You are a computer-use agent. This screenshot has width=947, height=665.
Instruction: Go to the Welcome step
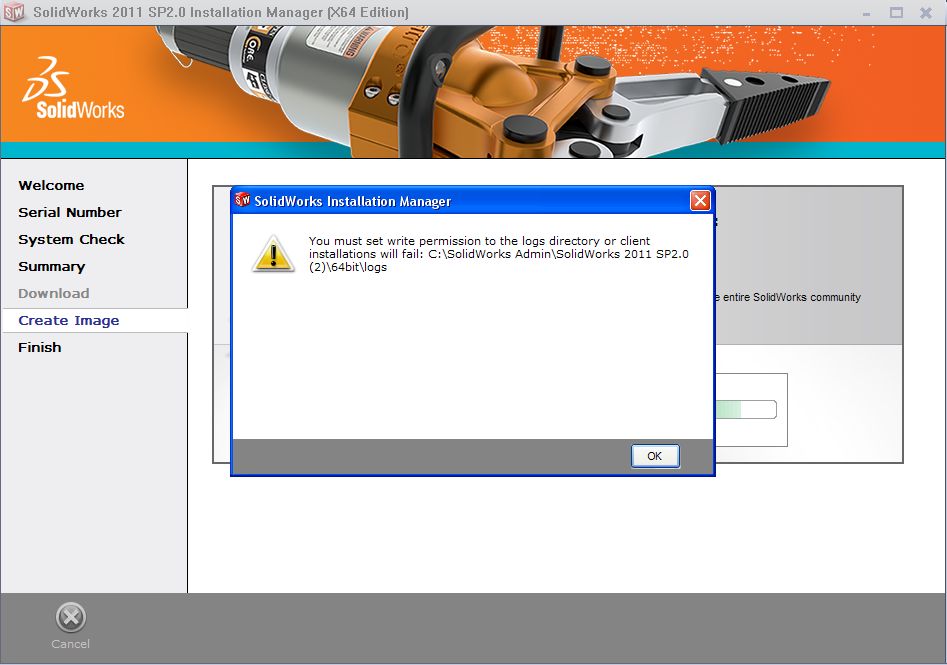(51, 185)
